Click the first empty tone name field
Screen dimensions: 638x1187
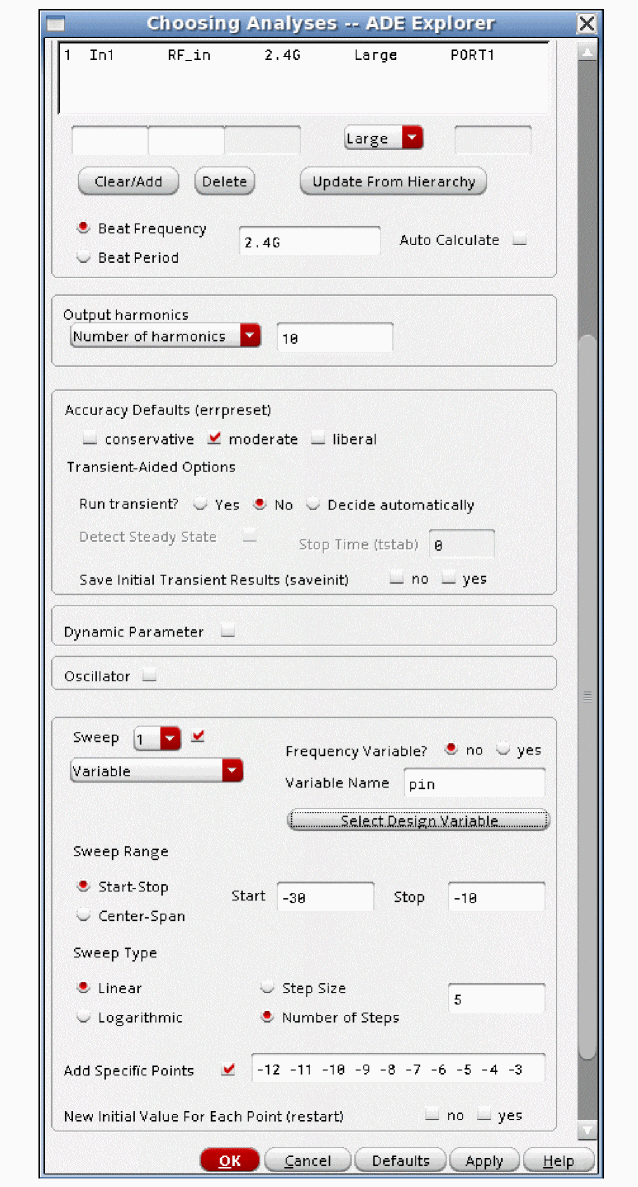(110, 140)
